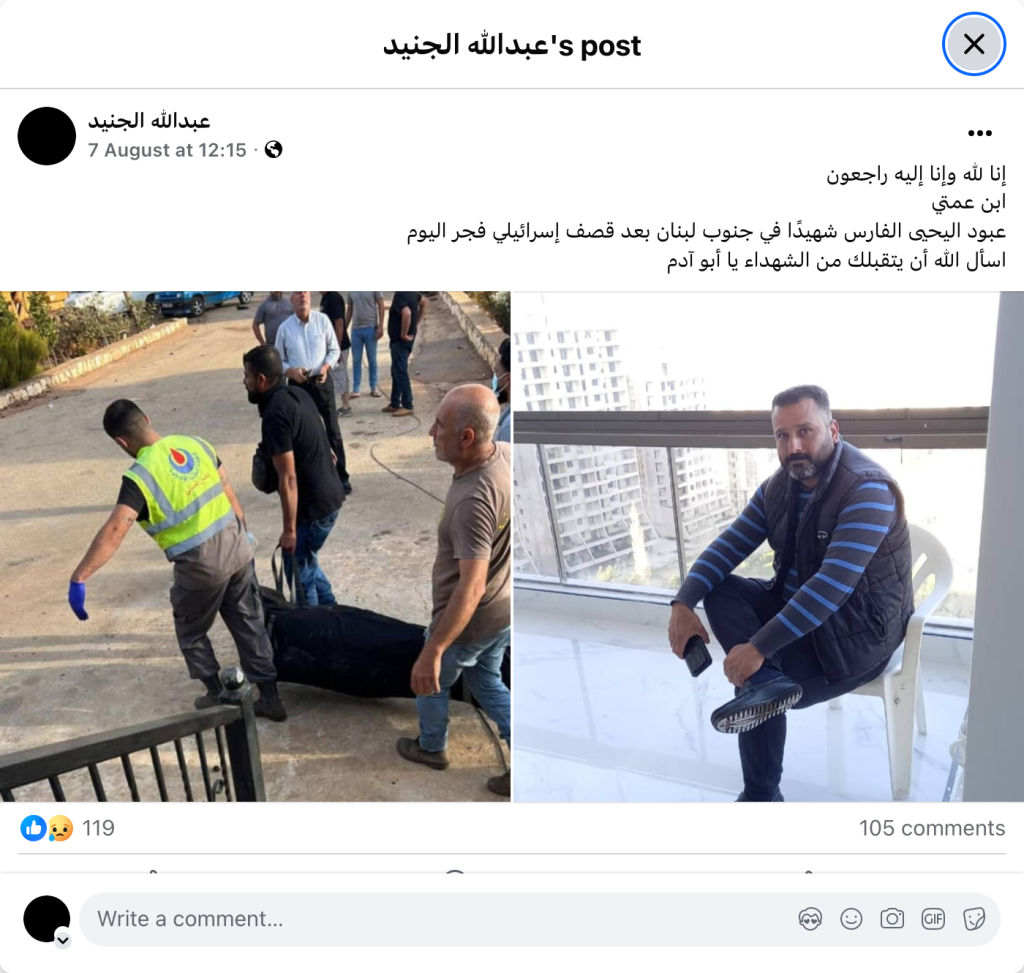Close the post dialog with the X button
This screenshot has height=973, width=1024.
973,44
